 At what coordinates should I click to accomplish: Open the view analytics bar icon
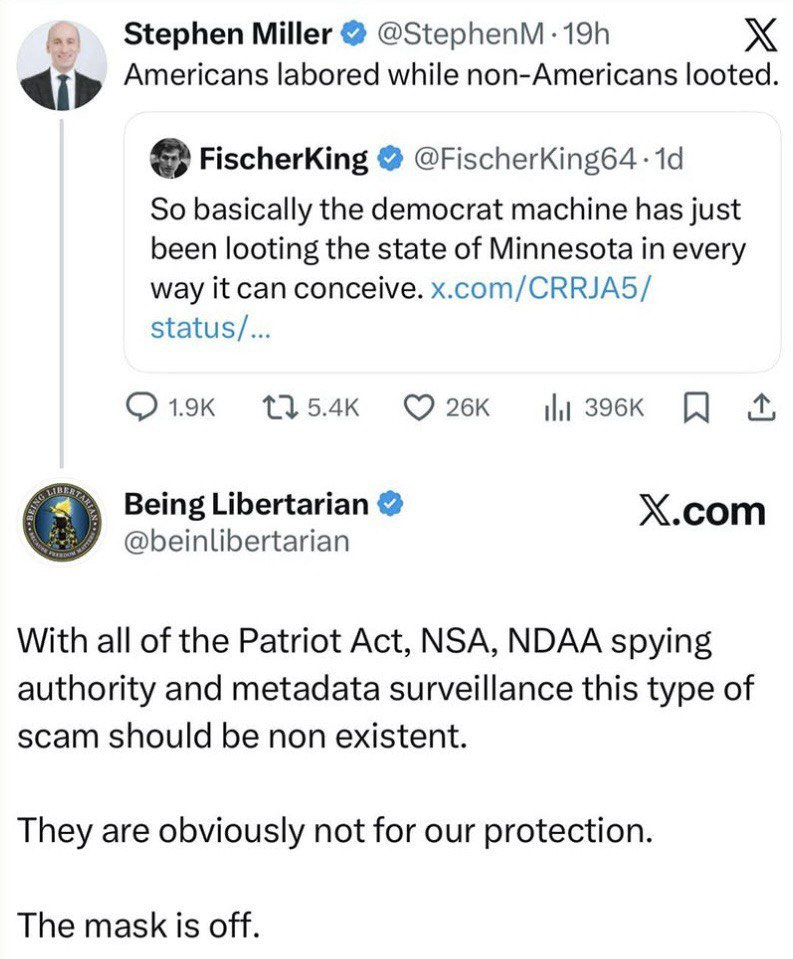pyautogui.click(x=557, y=408)
